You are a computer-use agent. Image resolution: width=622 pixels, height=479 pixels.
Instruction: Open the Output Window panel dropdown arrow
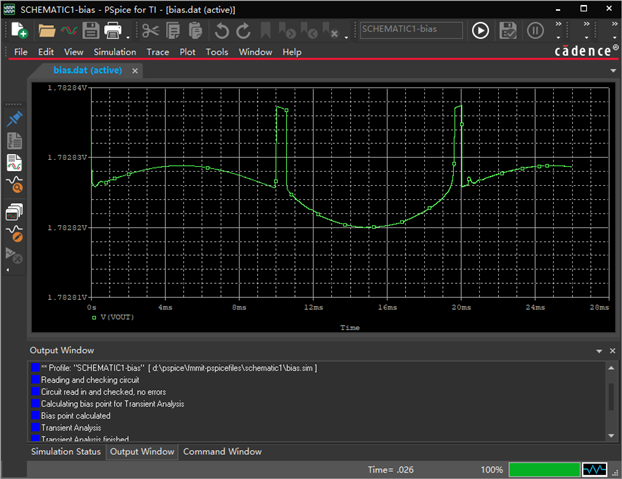tap(599, 351)
